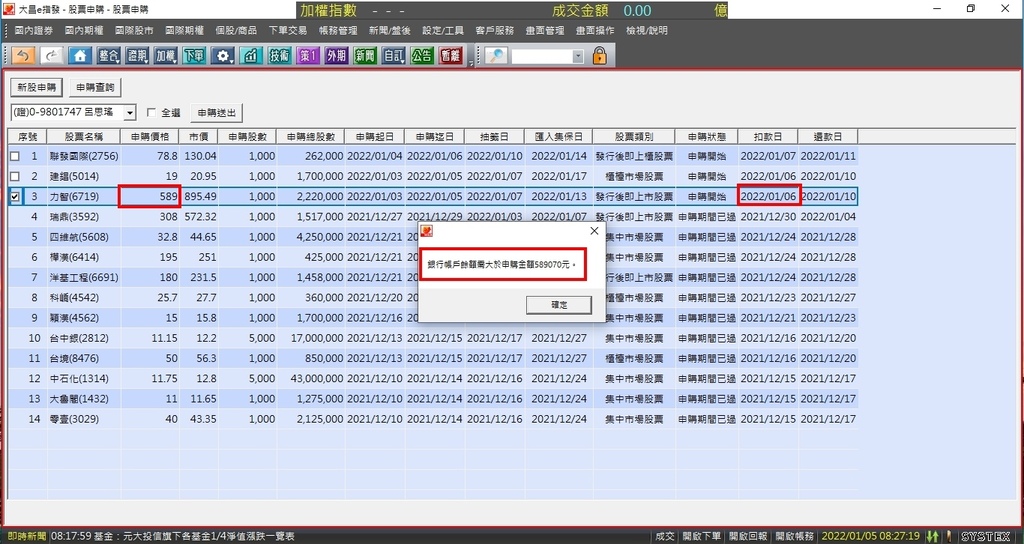Screen dimensions: 1024x544
Task: Close the message dialog with X
Action: [594, 231]
